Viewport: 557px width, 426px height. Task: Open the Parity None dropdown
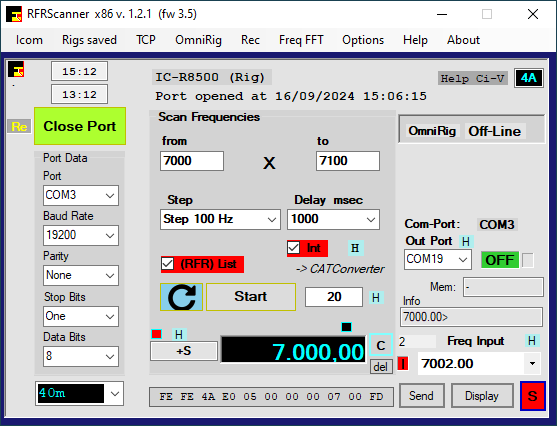[x=81, y=275]
